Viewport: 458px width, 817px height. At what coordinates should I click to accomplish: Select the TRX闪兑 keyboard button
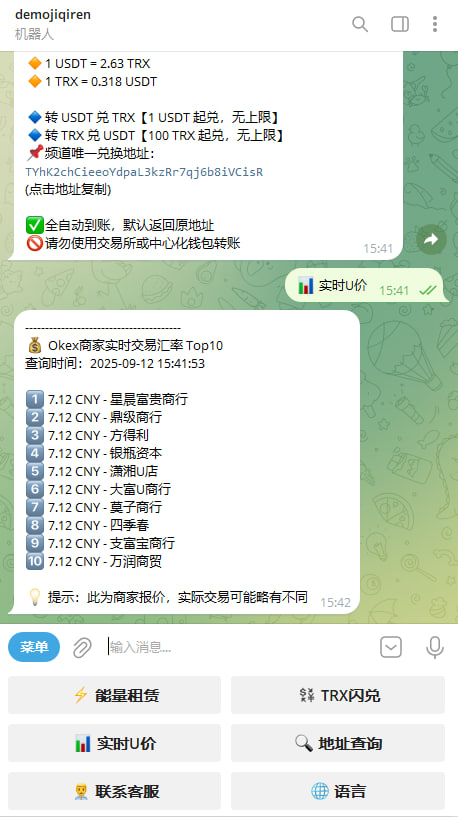pos(338,695)
